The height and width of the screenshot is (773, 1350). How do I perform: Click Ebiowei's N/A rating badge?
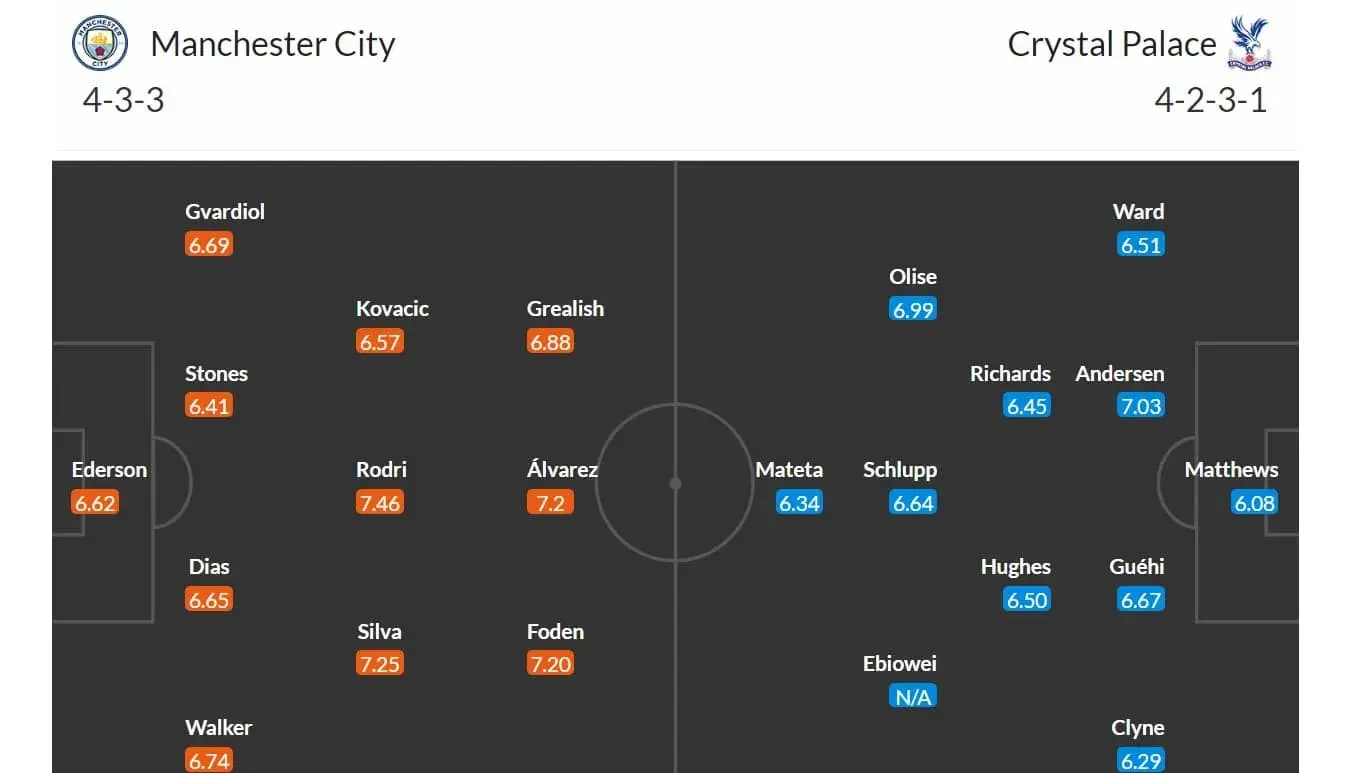click(x=913, y=697)
